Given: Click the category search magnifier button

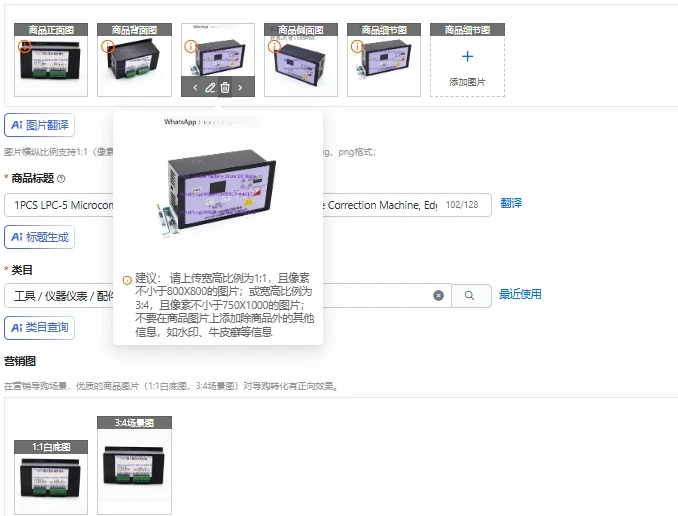Looking at the screenshot, I should [x=471, y=296].
